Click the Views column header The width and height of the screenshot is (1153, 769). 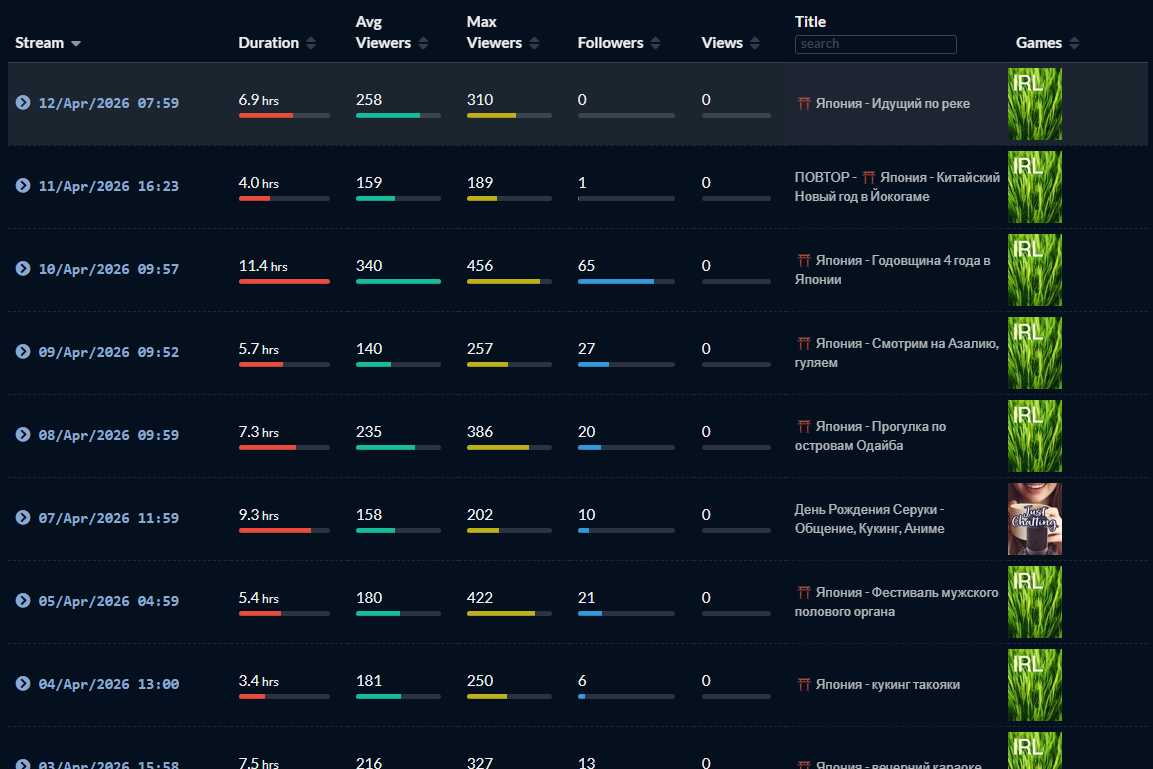pyautogui.click(x=722, y=43)
